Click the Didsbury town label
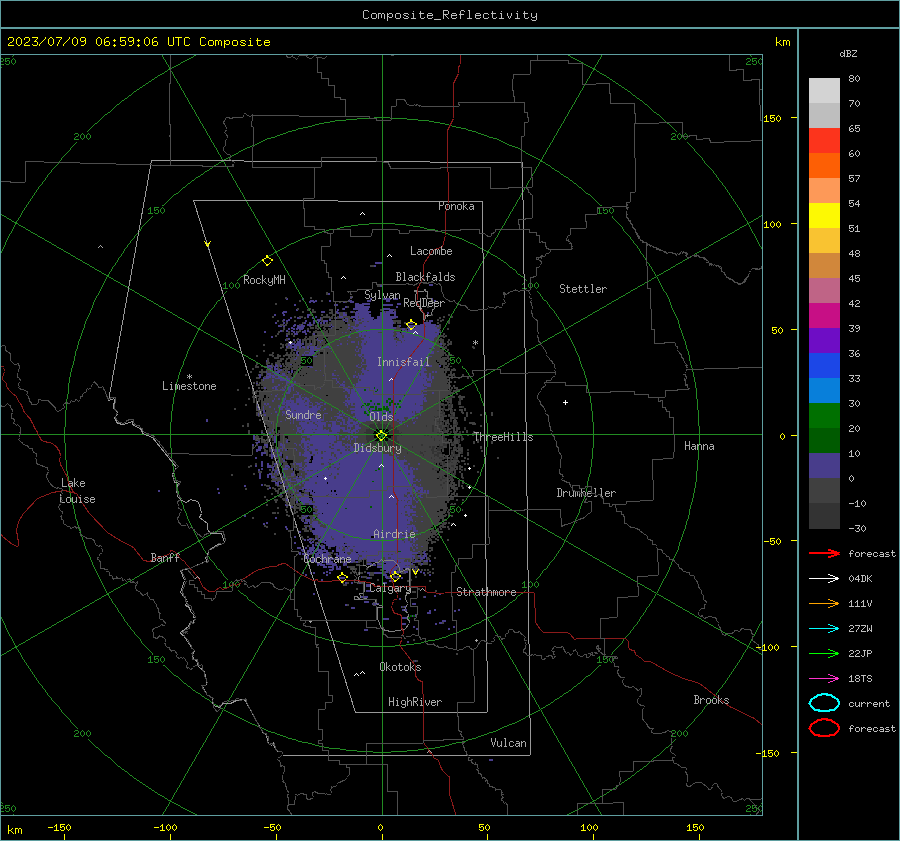This screenshot has width=900, height=841. (377, 448)
